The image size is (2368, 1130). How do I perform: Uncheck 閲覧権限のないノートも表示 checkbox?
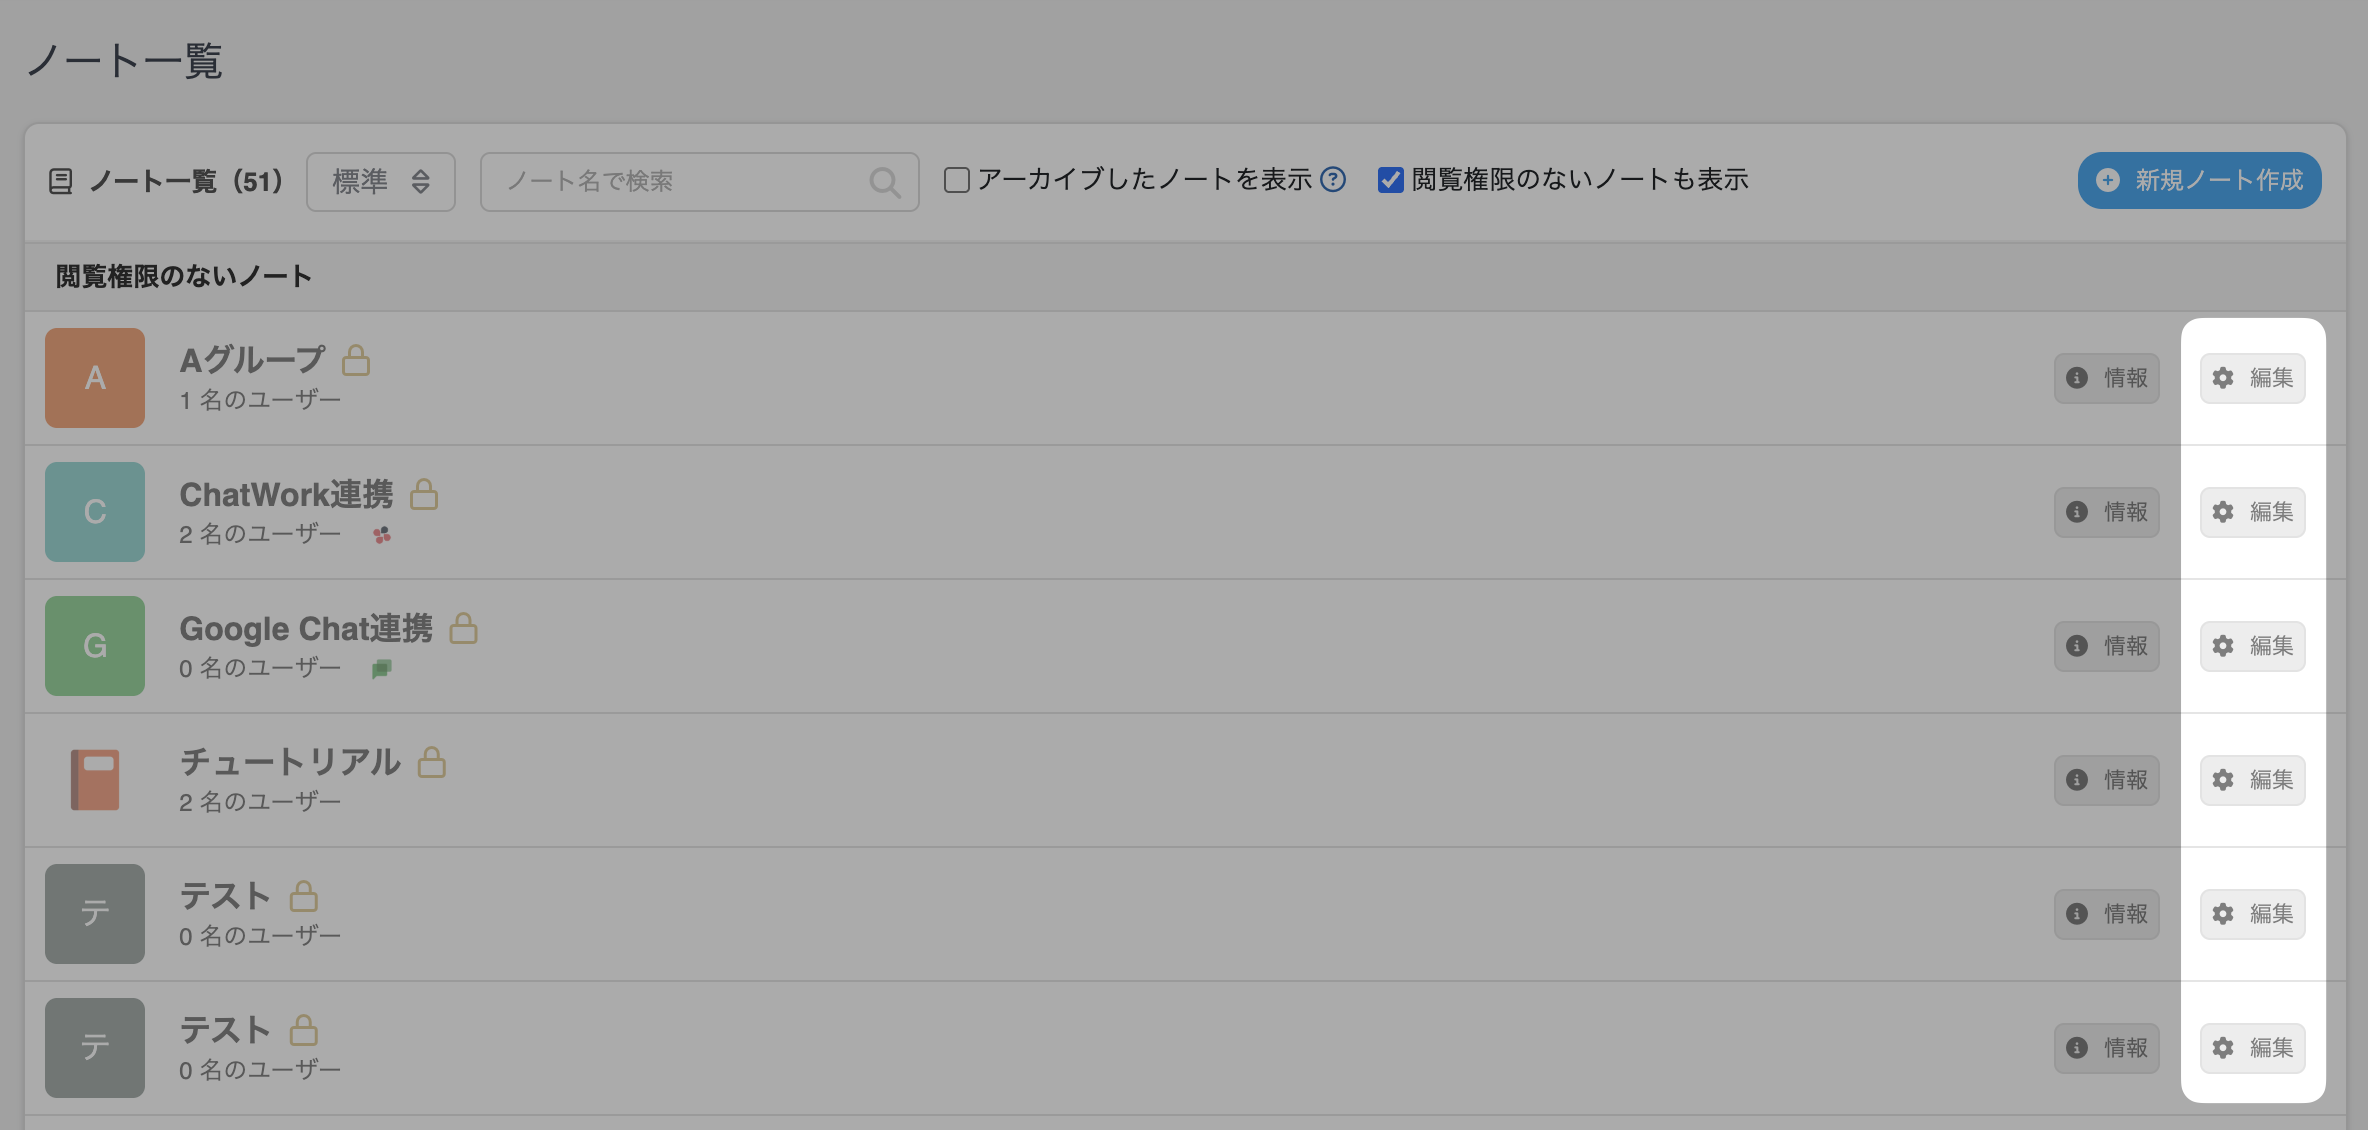click(1390, 180)
